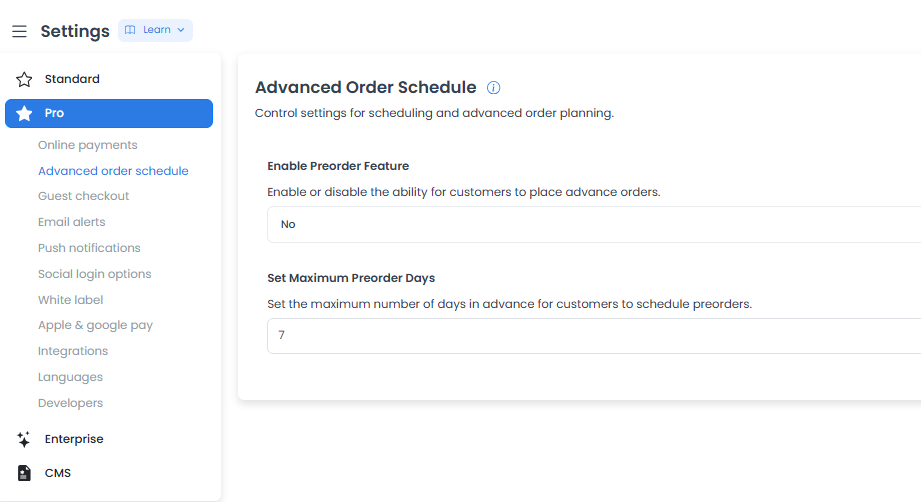921x502 pixels.
Task: Select Guest checkout in sidebar
Action: (83, 196)
